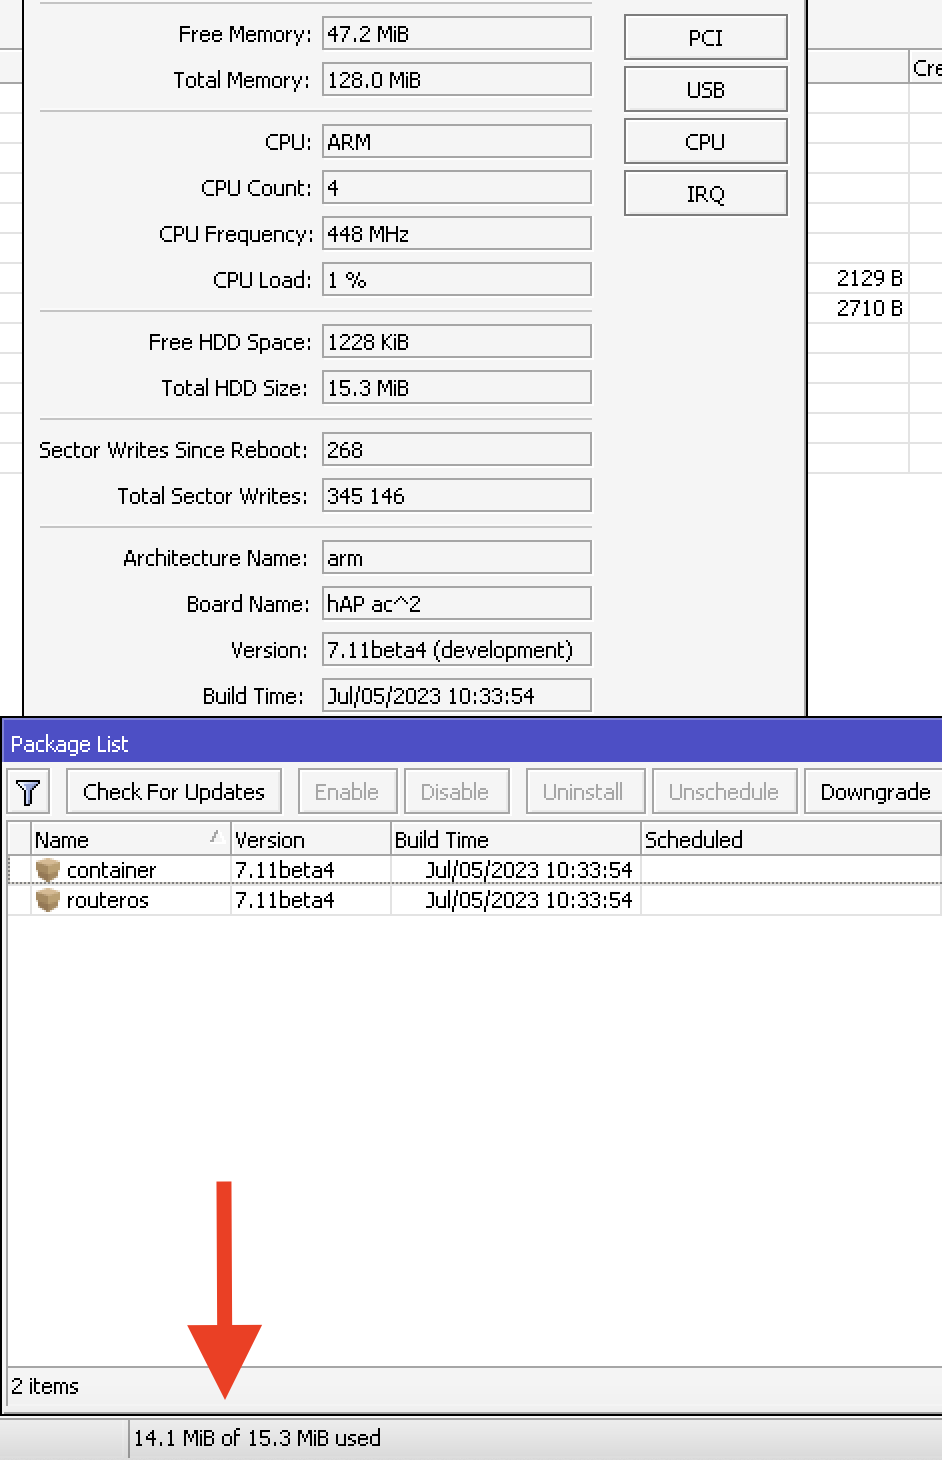Click the Package List title bar
Viewport: 942px width, 1460px height.
[471, 743]
